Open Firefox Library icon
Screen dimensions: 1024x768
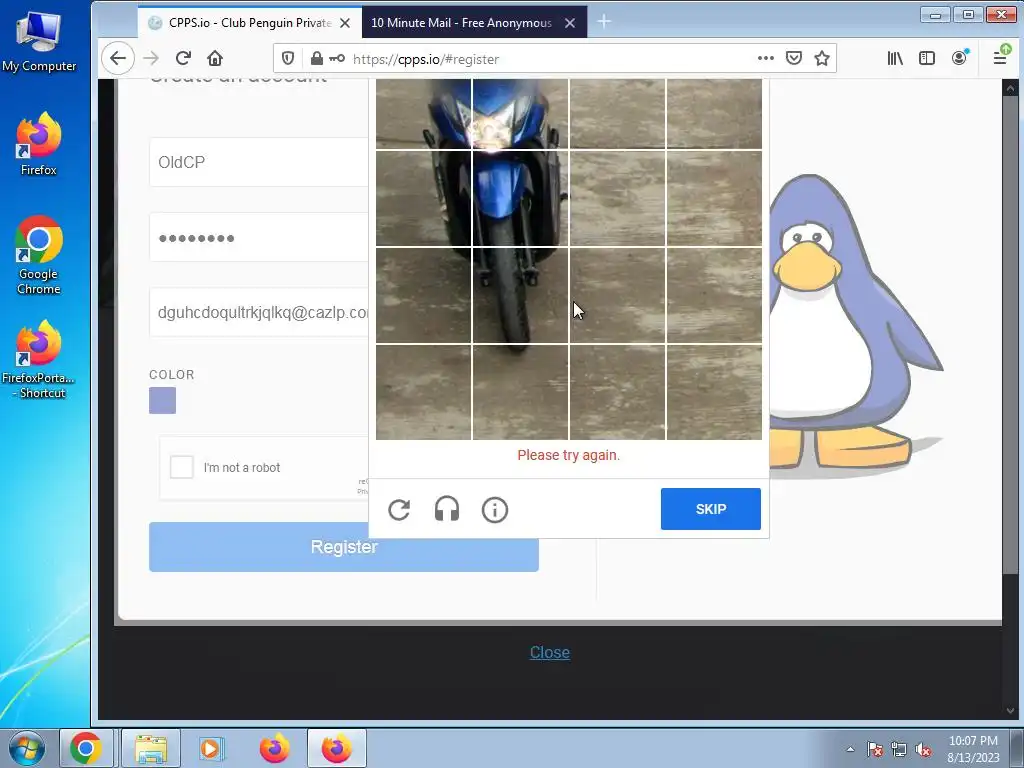coord(895,59)
